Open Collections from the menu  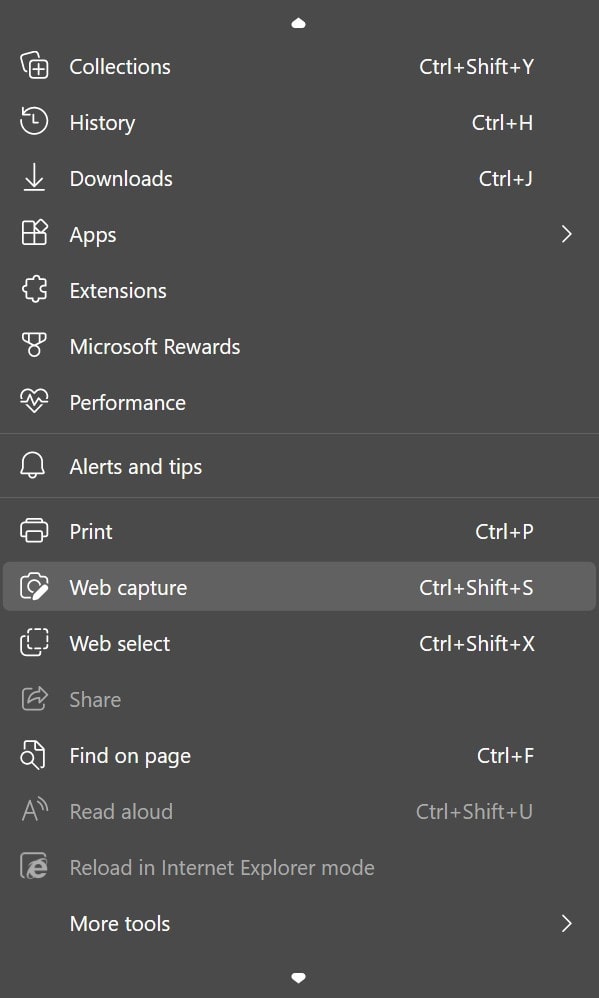pos(119,66)
